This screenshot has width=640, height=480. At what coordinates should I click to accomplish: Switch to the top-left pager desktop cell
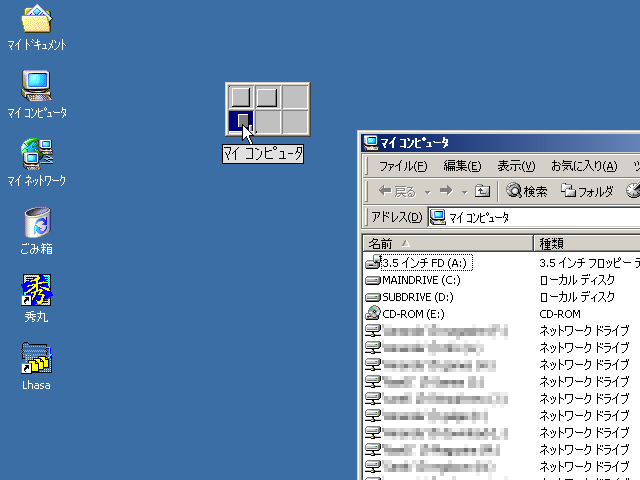(x=241, y=97)
